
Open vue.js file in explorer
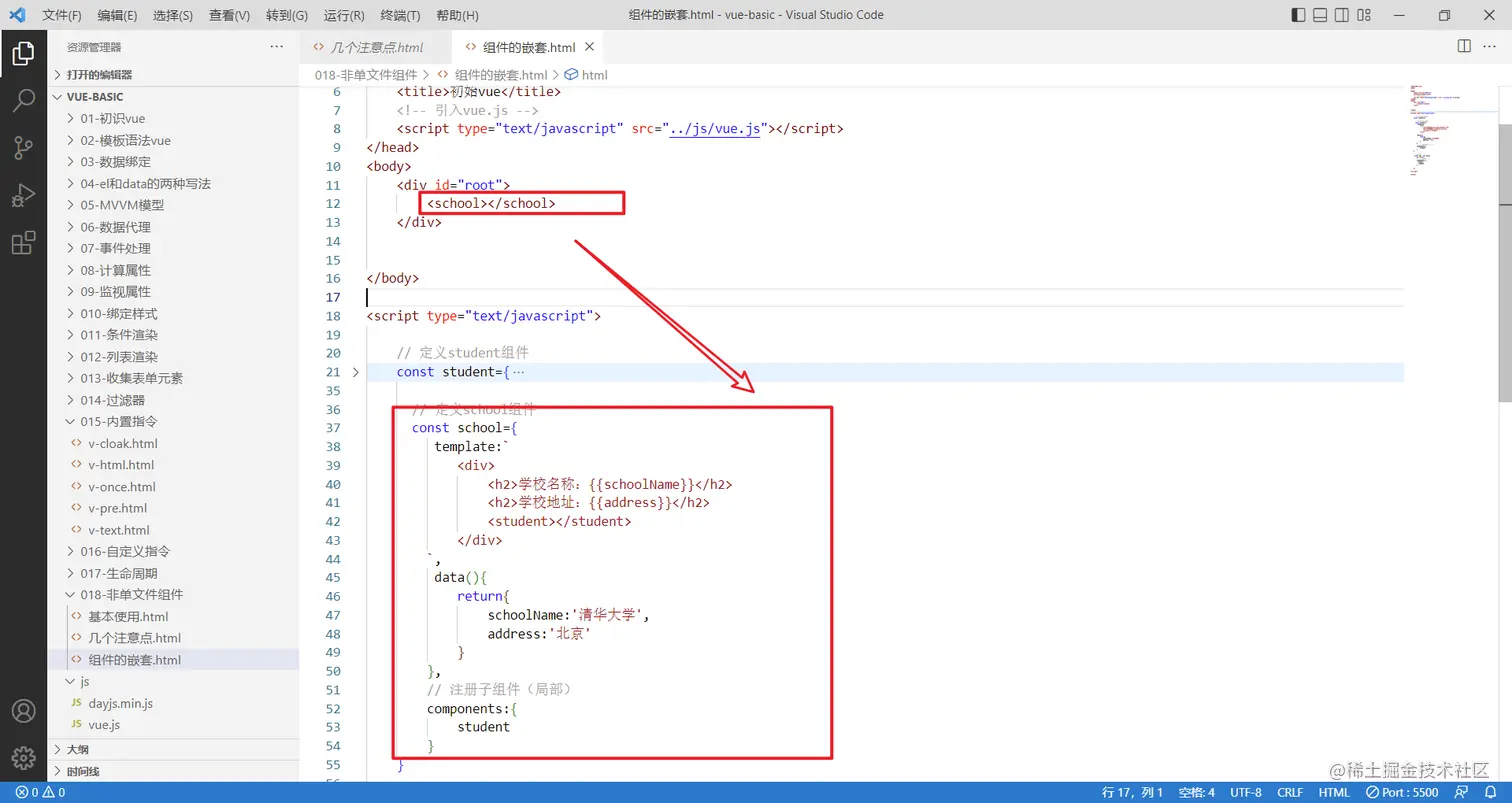[173, 724]
